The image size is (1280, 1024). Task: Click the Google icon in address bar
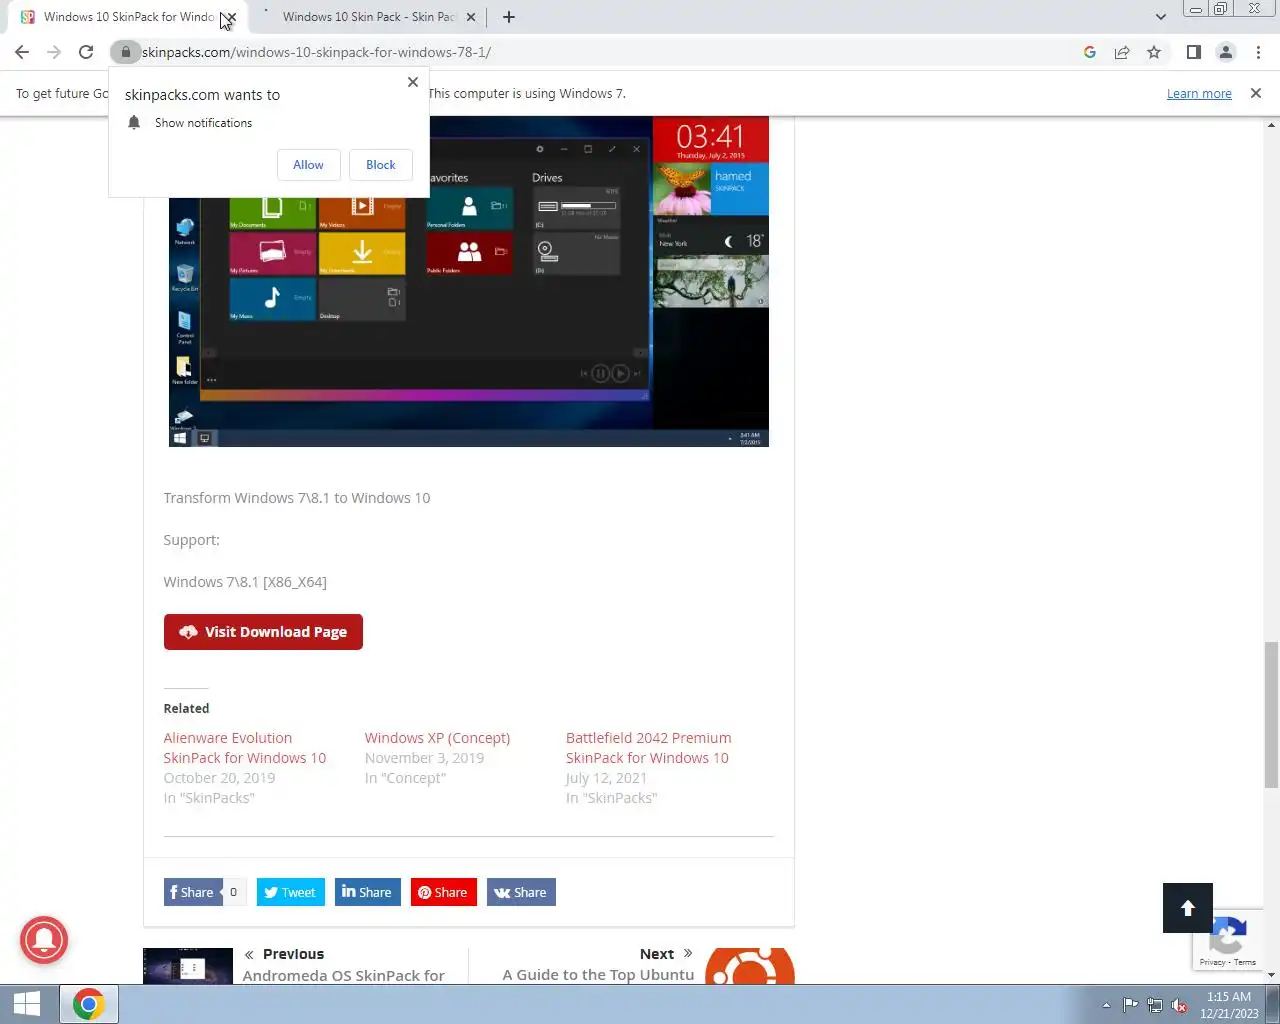click(1090, 52)
